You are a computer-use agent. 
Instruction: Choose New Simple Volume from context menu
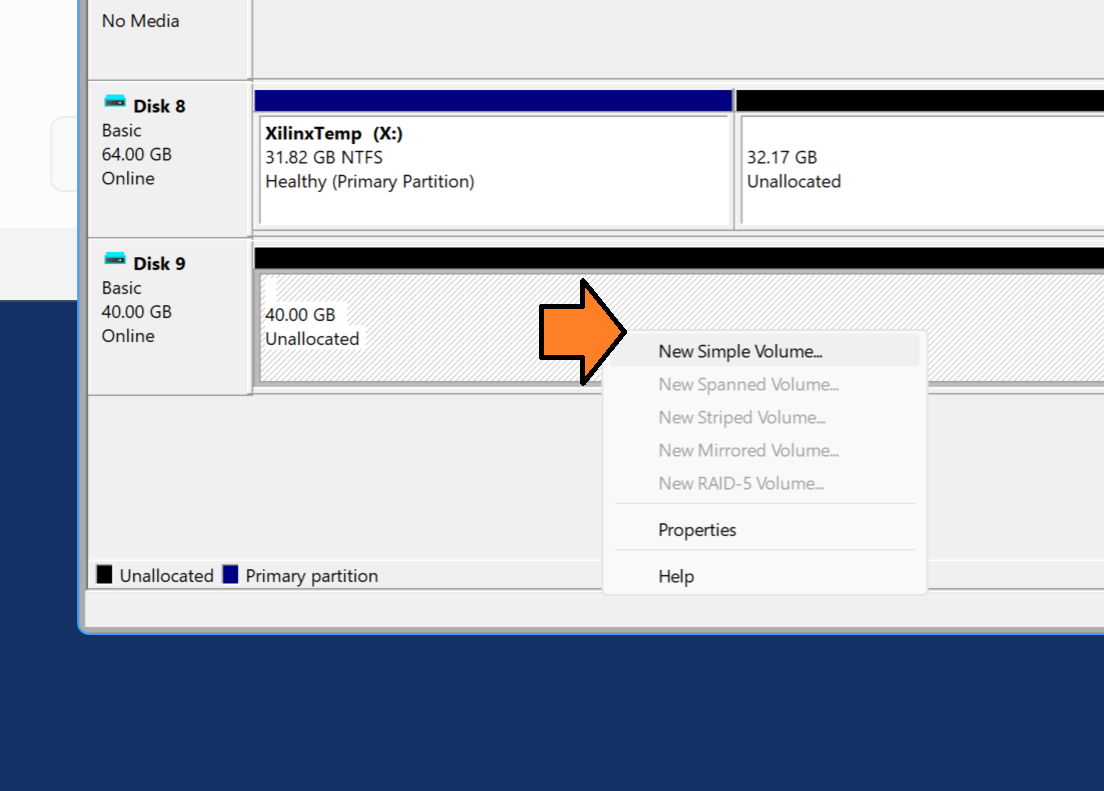point(740,352)
